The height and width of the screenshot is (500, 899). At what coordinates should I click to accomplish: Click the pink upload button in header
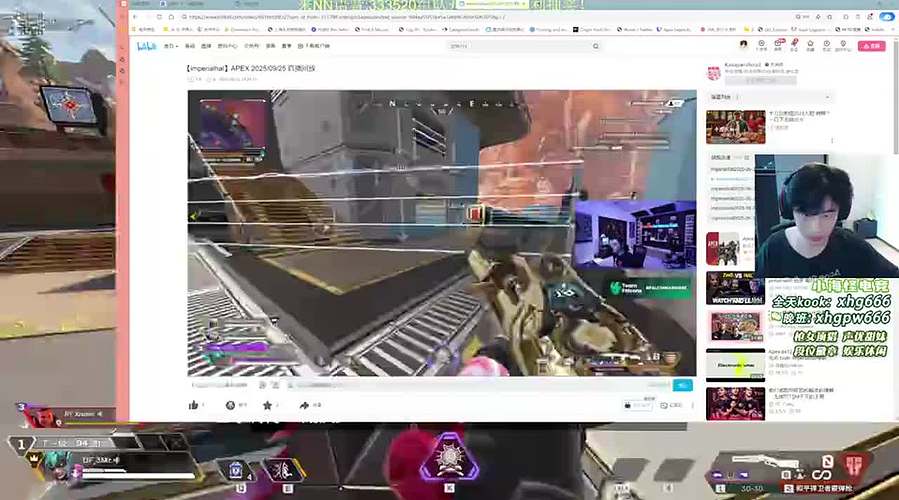click(871, 46)
